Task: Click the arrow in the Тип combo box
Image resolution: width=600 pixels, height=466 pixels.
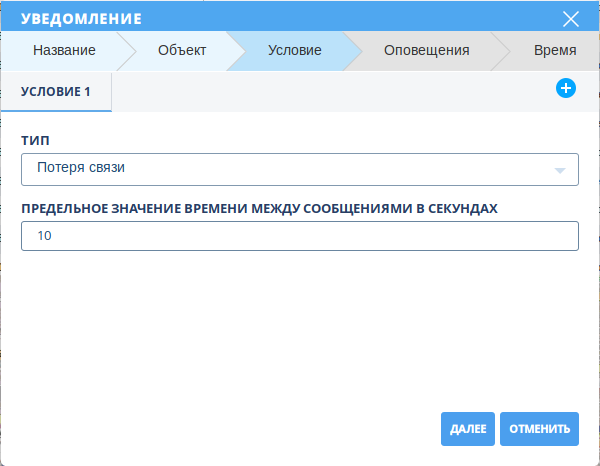Action: [x=560, y=170]
